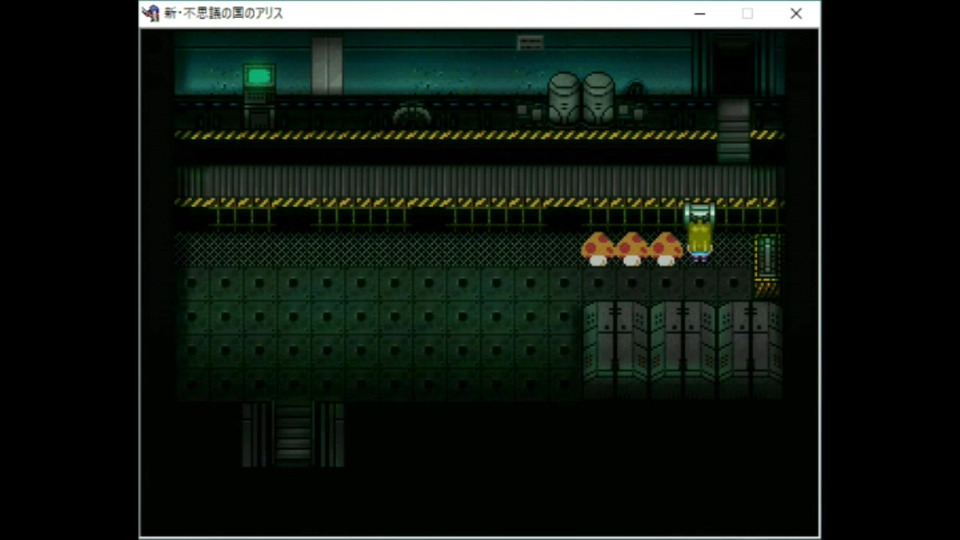Click the right cylindrical storage tank
The height and width of the screenshot is (540, 960).
tap(598, 99)
